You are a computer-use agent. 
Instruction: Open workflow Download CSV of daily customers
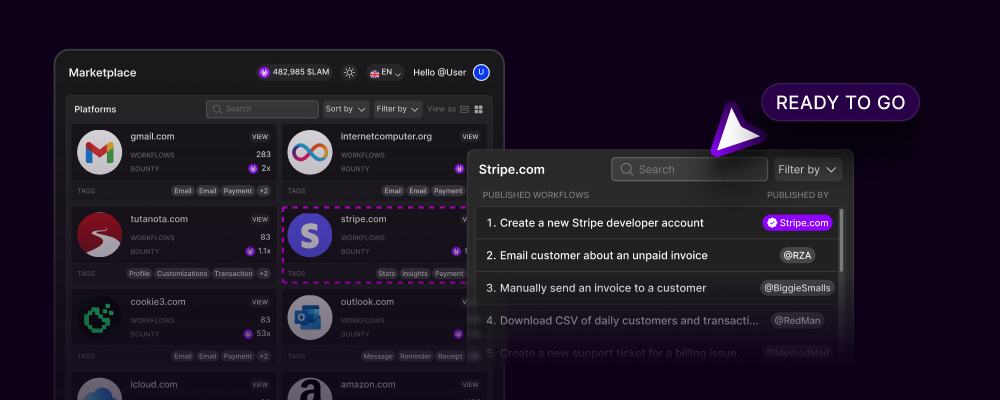[657, 321]
